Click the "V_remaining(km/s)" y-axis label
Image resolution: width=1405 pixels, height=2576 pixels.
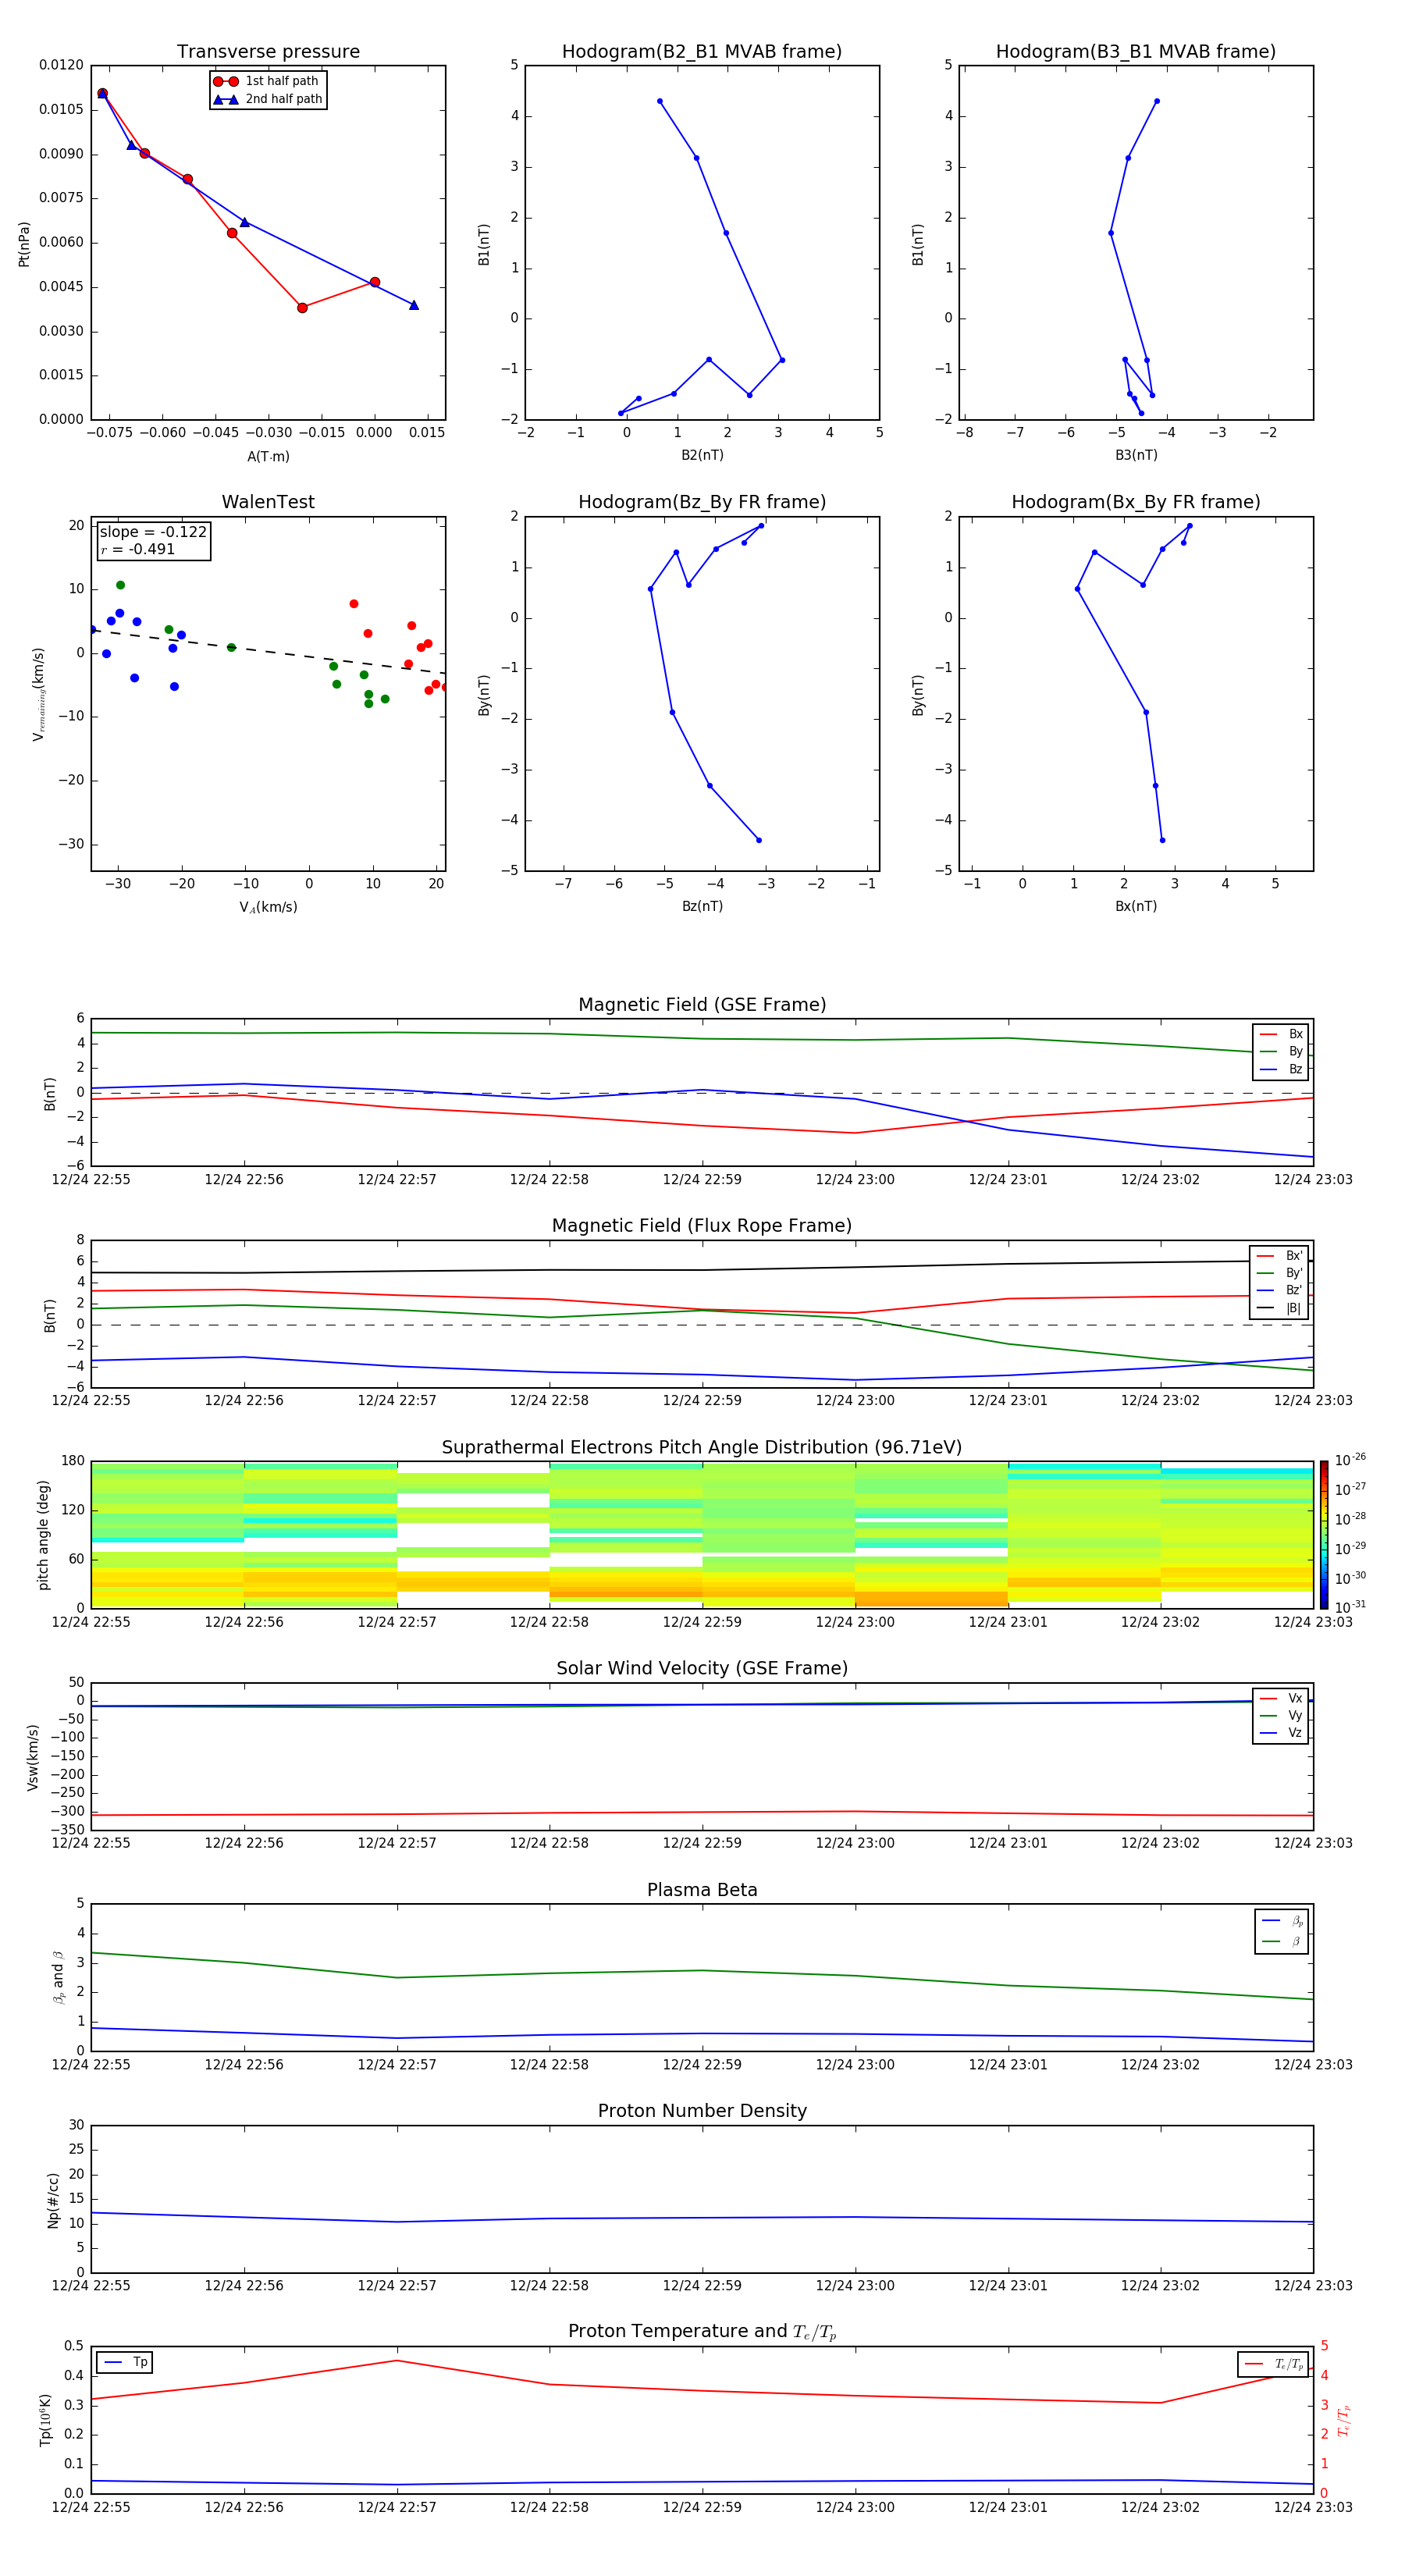38,694
